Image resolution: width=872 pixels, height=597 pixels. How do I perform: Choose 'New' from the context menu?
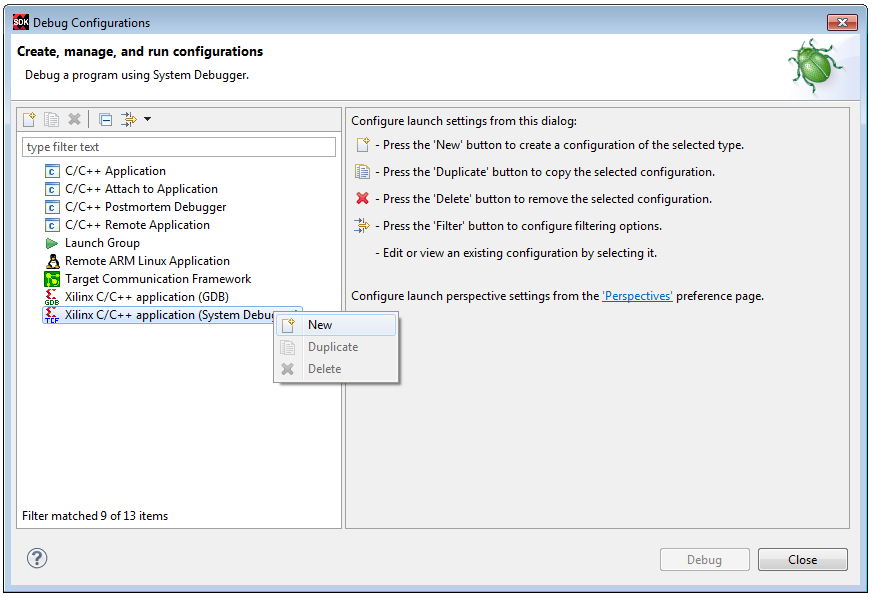tap(336, 325)
